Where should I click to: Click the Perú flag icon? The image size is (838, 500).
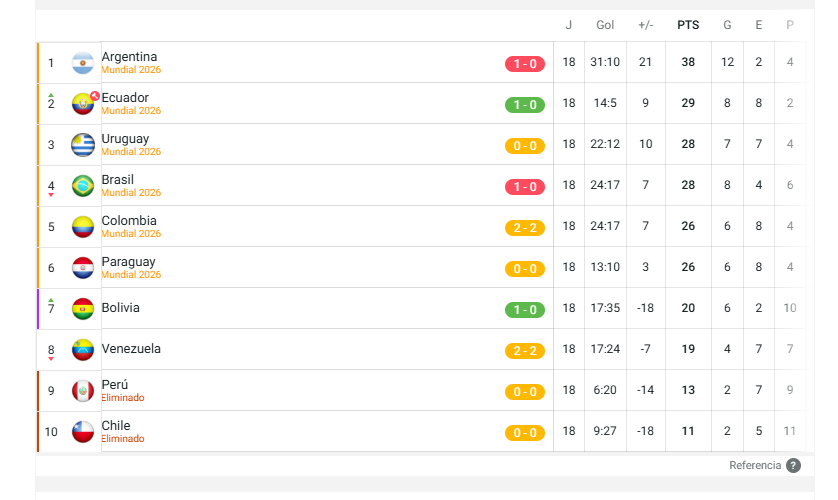pyautogui.click(x=83, y=391)
